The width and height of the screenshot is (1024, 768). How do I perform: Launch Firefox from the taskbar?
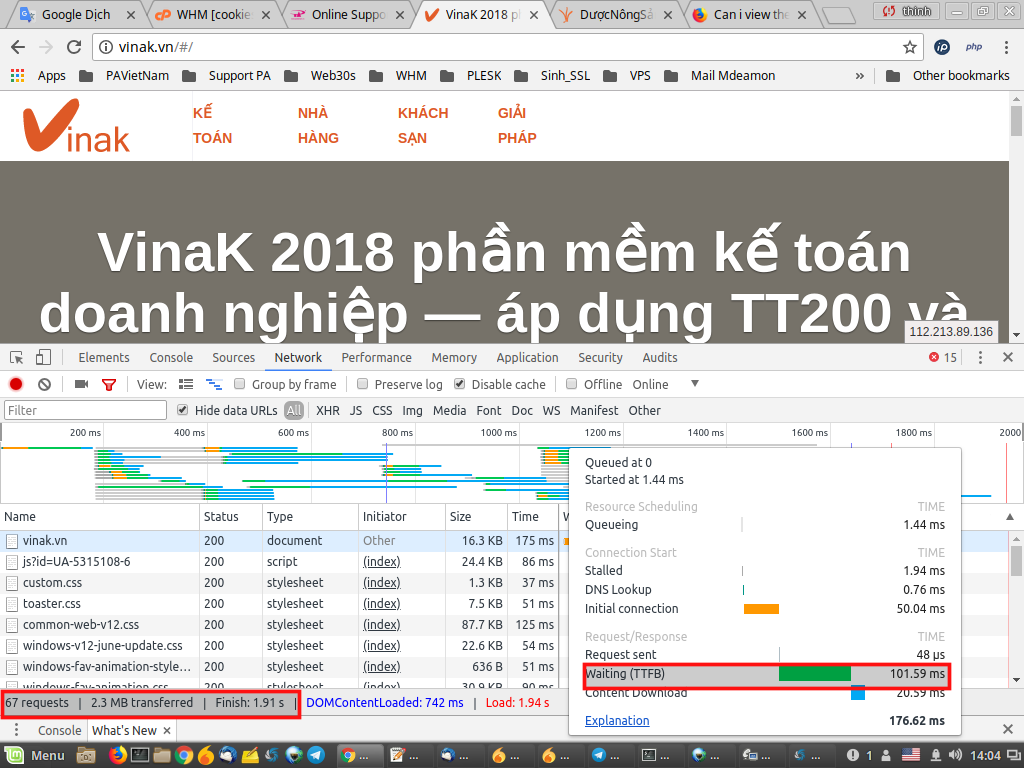[x=118, y=756]
